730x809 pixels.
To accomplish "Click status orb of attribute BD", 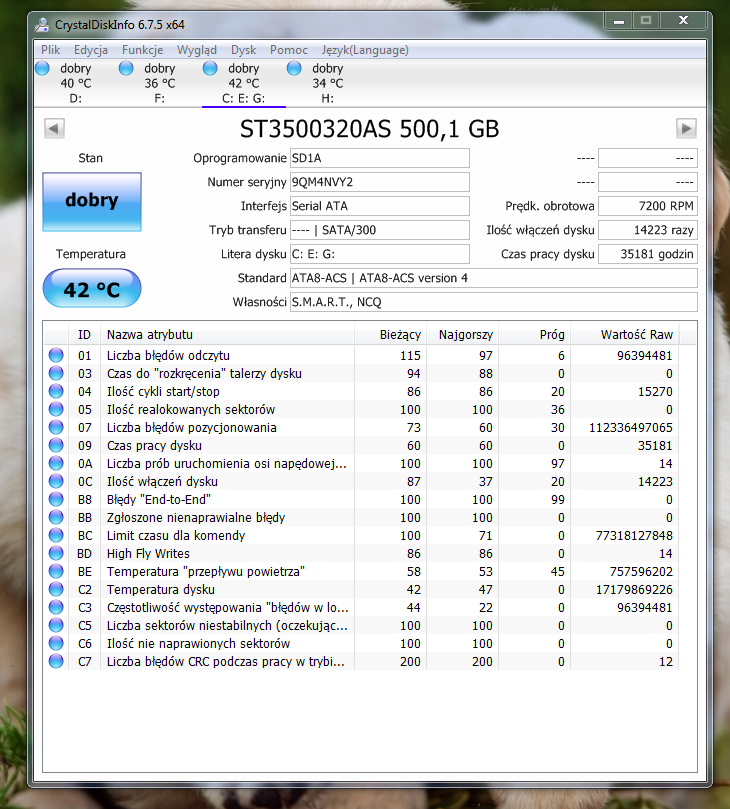I will (x=56, y=553).
